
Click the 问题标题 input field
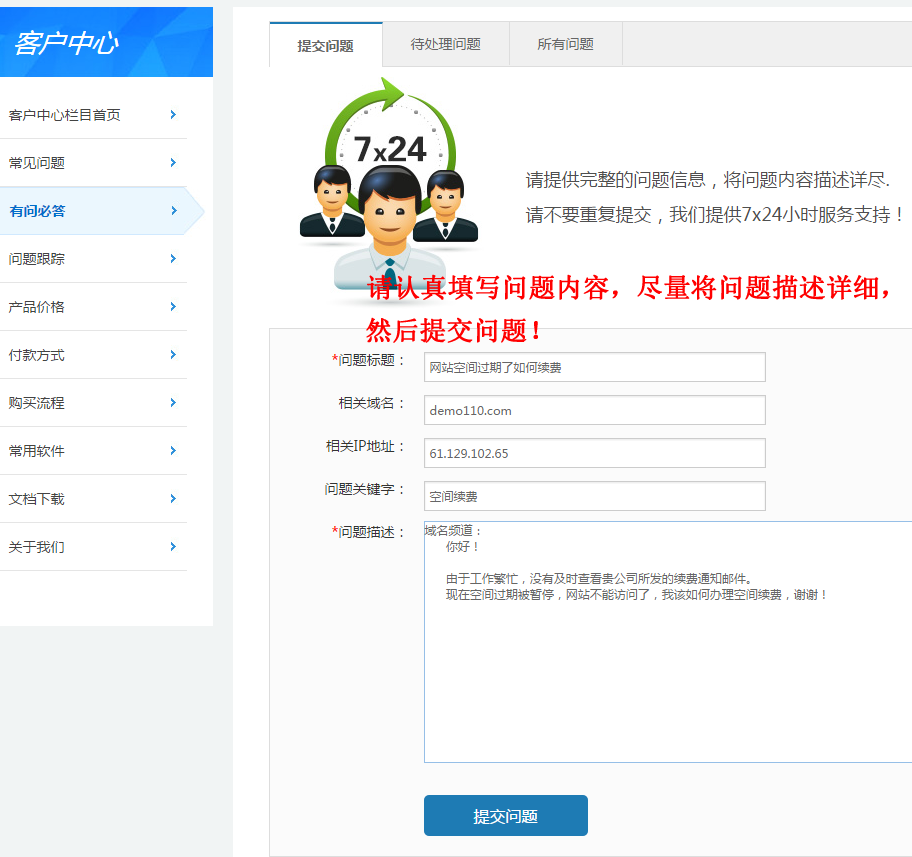[594, 367]
